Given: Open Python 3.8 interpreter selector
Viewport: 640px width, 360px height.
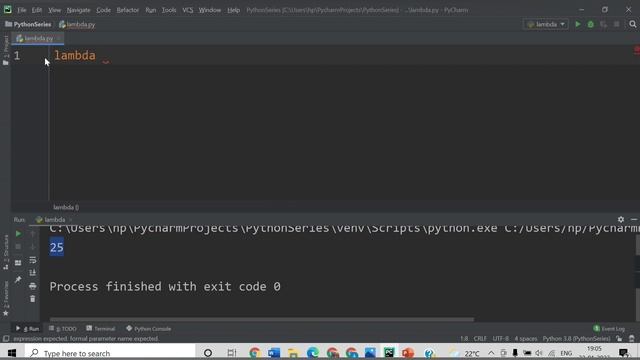Looking at the screenshot, I should click(x=576, y=339).
